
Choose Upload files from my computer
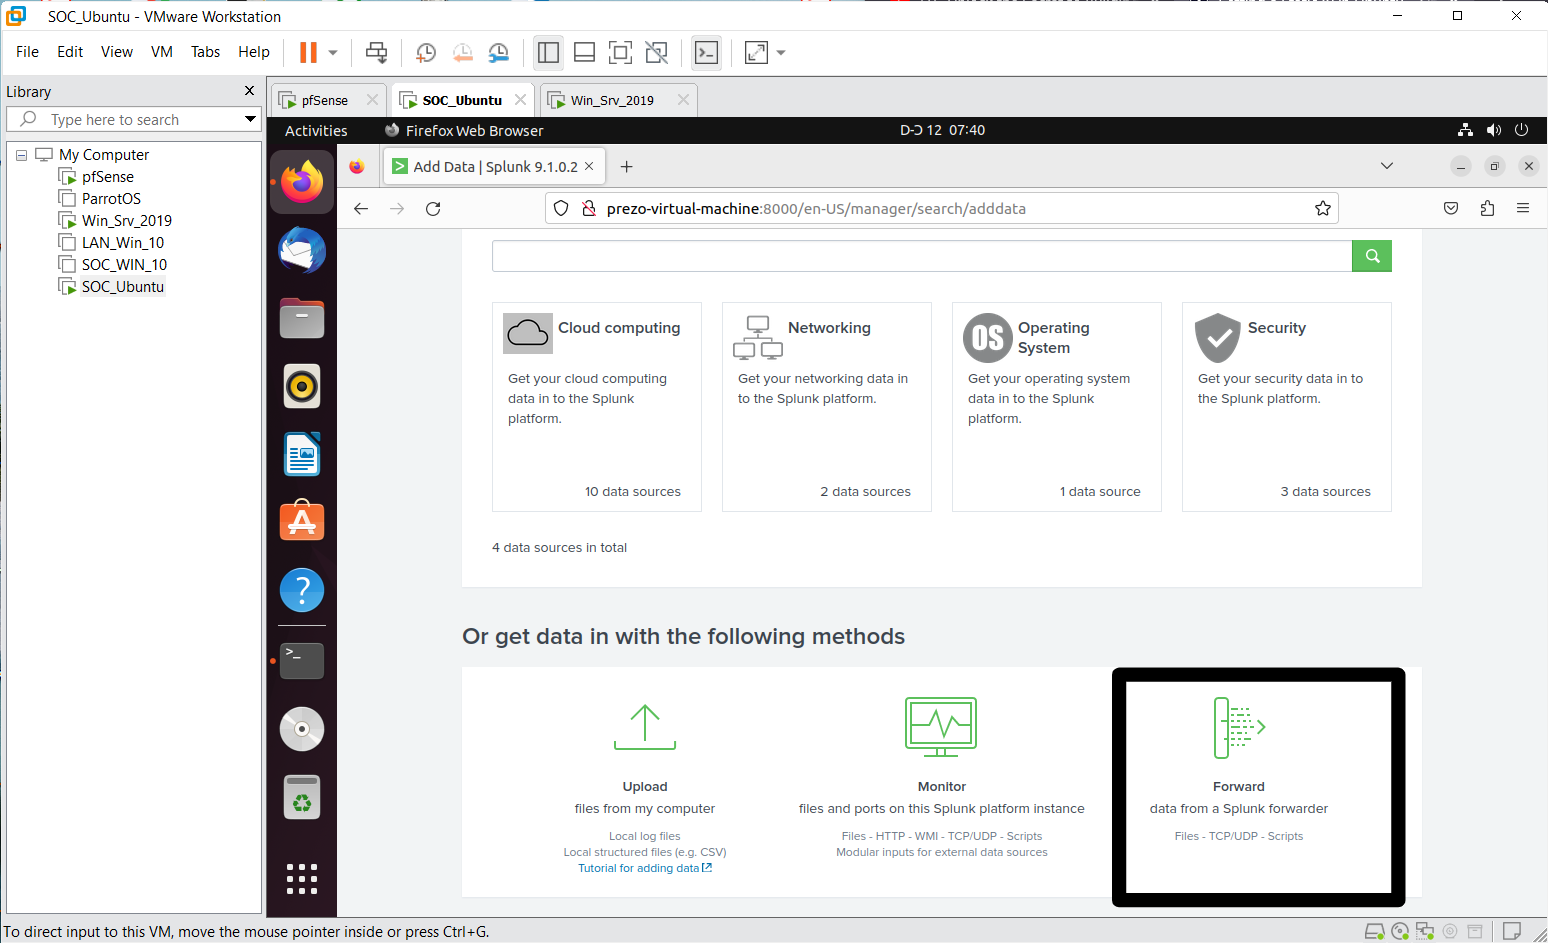645,787
